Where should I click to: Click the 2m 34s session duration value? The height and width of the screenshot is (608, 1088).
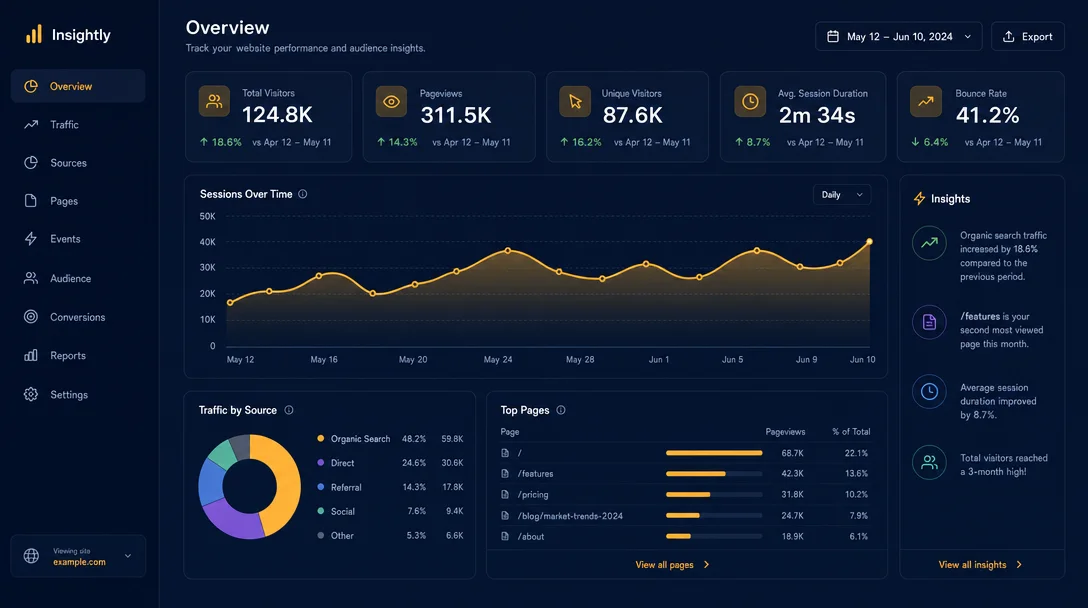click(x=817, y=115)
